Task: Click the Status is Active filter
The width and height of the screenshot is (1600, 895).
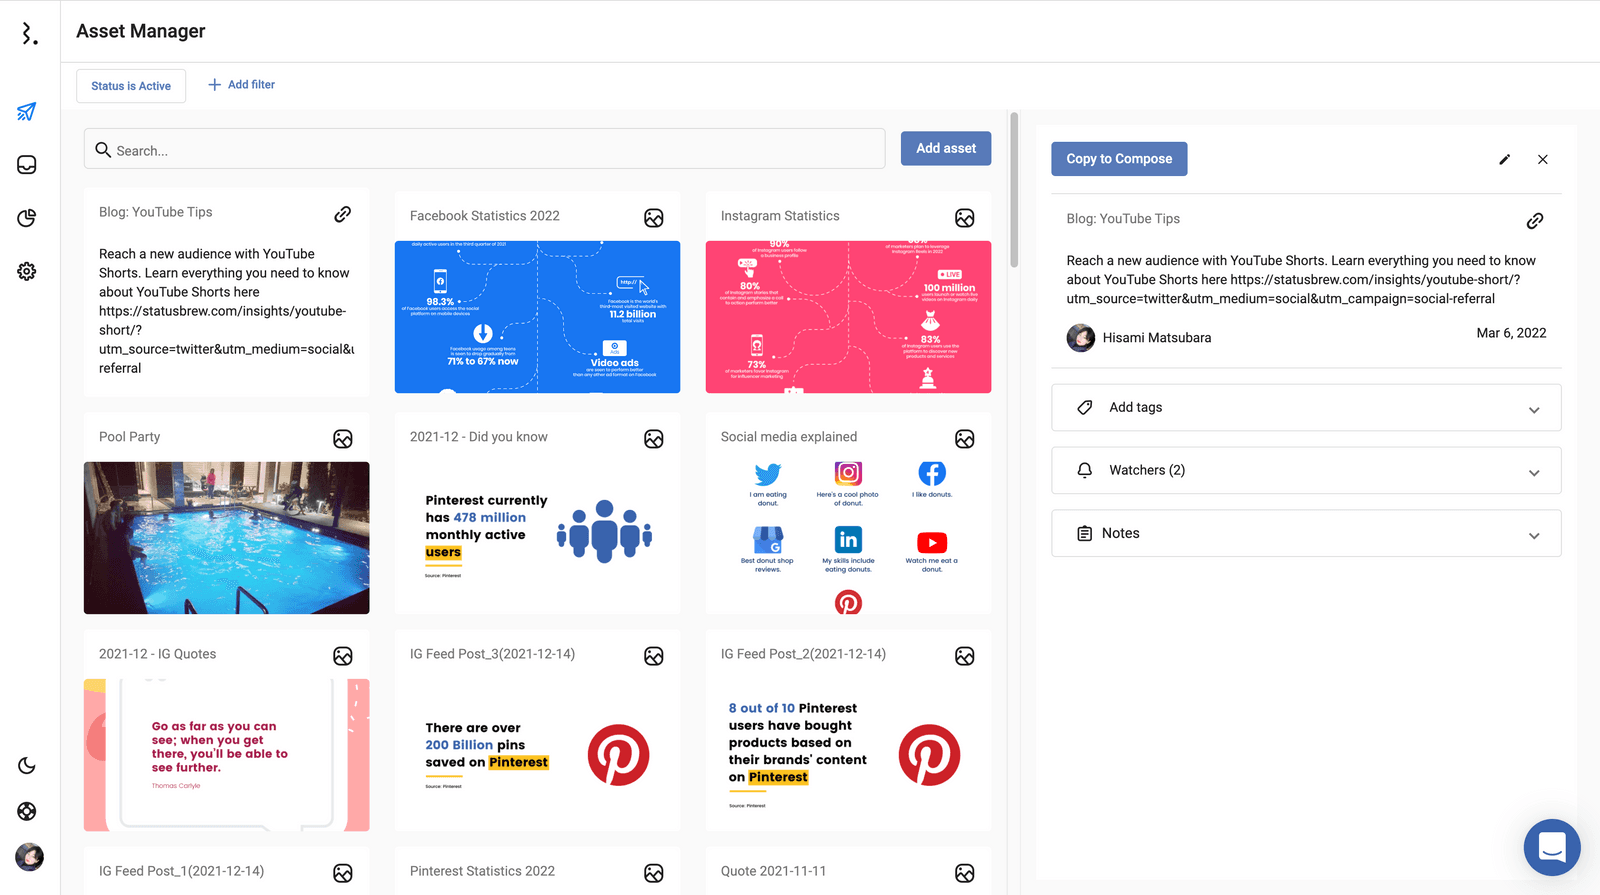Action: (131, 86)
